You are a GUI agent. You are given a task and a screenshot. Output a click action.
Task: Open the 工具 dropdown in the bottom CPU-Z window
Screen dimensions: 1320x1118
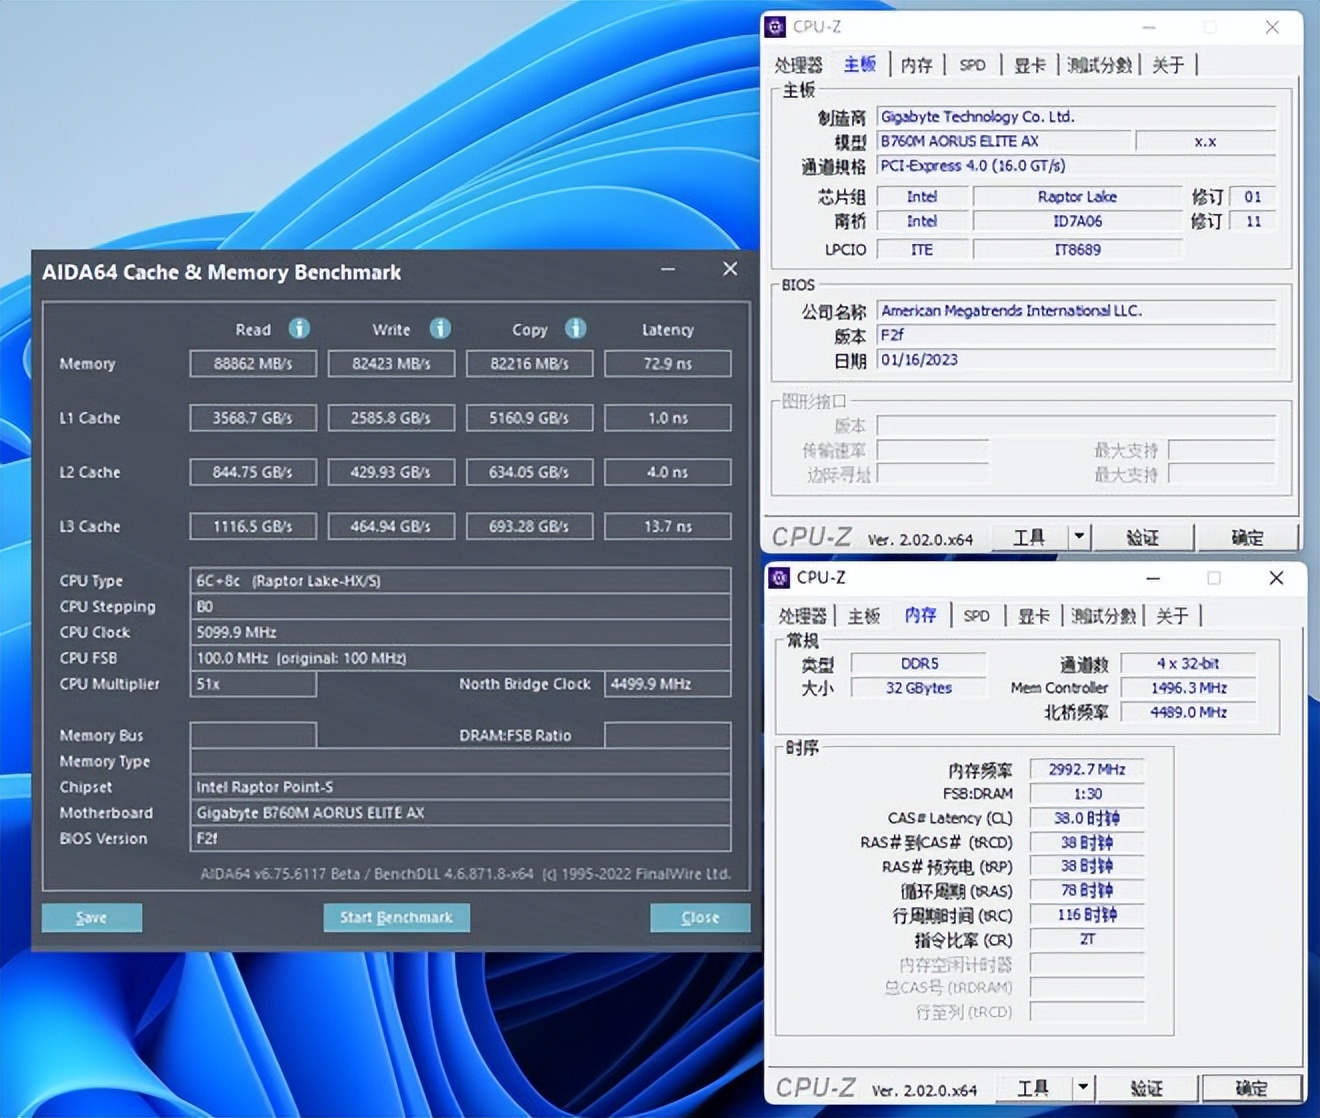coord(1032,1088)
